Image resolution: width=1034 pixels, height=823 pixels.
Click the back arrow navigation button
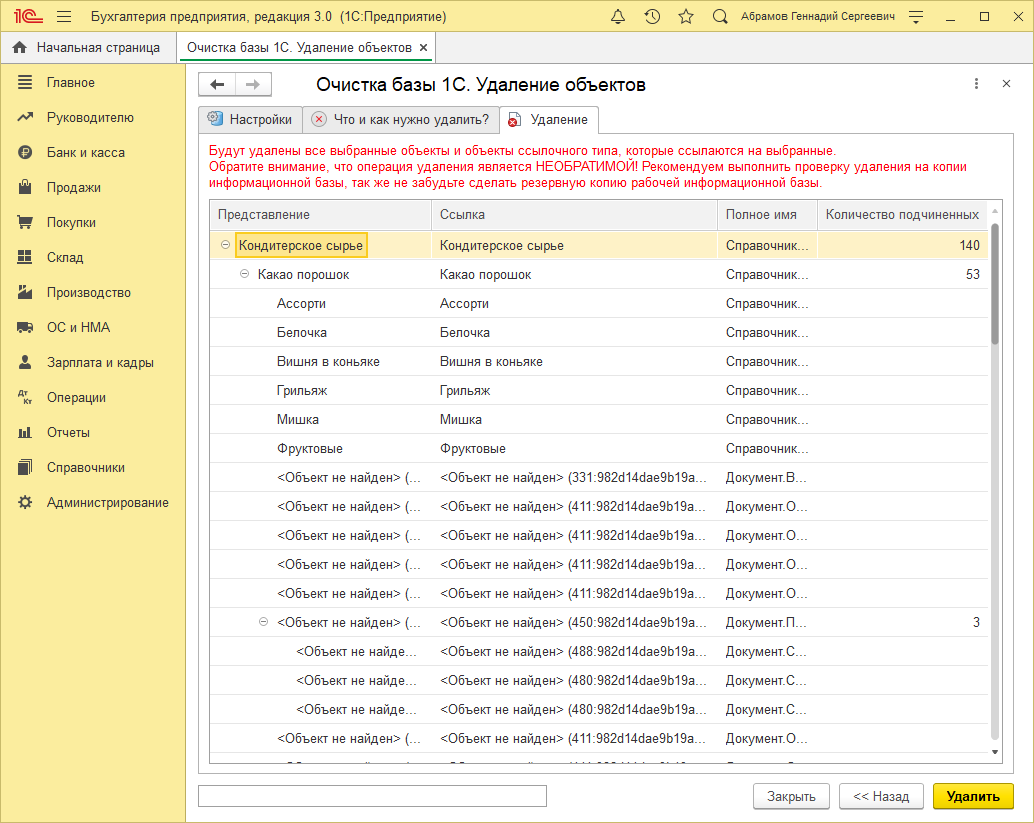(217, 85)
